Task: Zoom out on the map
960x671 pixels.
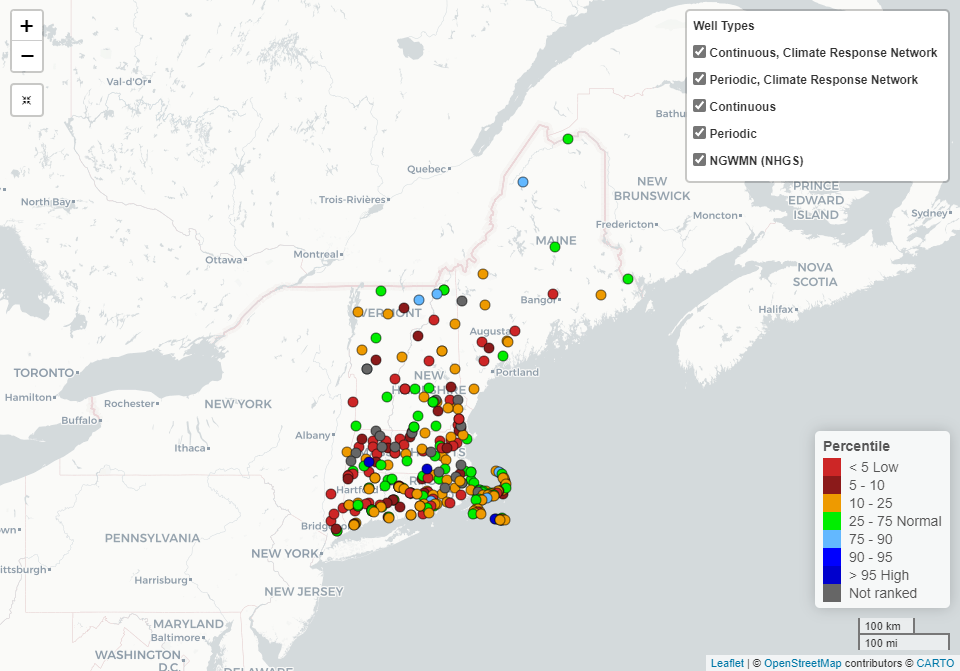Action: tap(26, 57)
